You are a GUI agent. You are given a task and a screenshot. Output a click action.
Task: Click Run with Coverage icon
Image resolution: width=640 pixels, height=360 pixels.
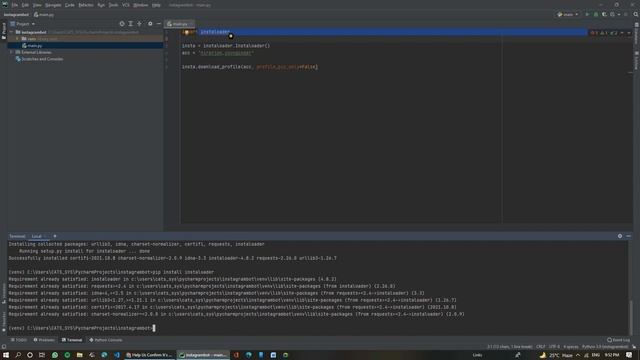pos(604,15)
